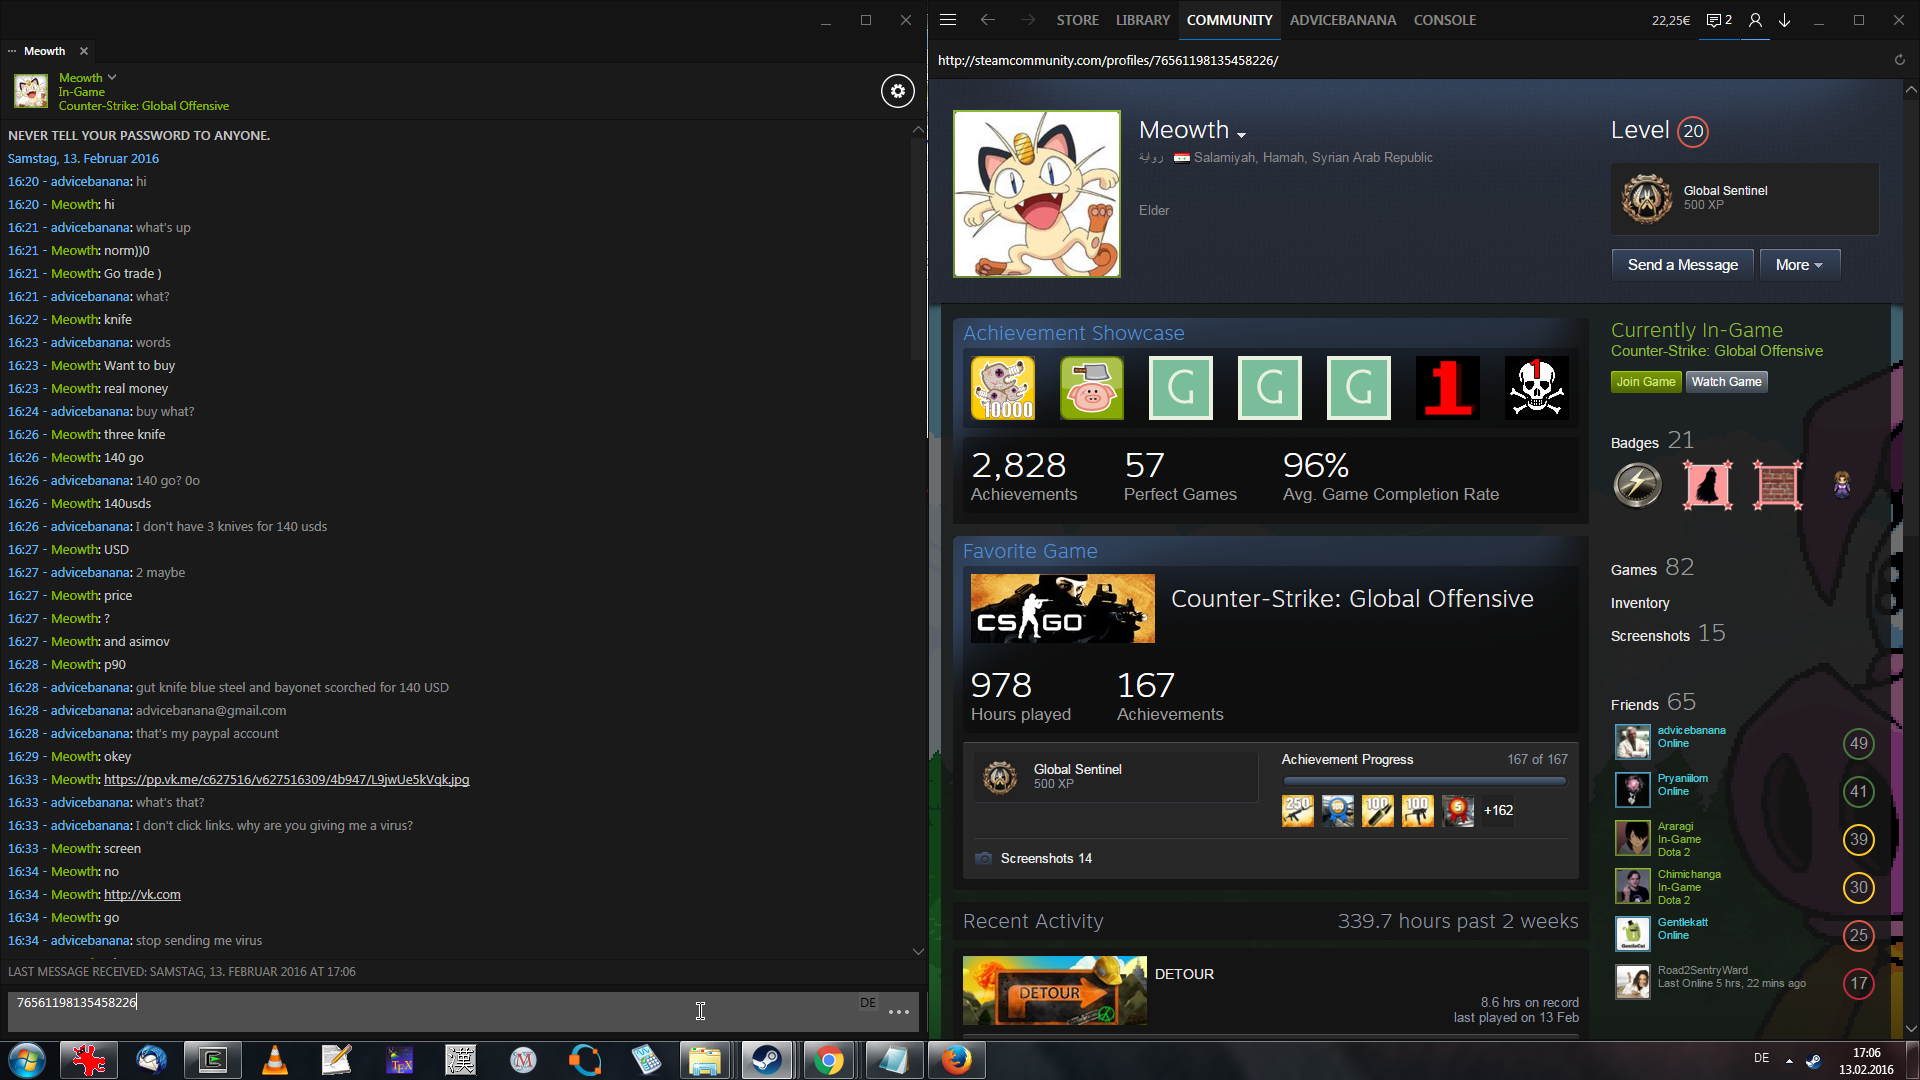Click the chat message input field
1920x1080 pixels.
pos(430,1010)
